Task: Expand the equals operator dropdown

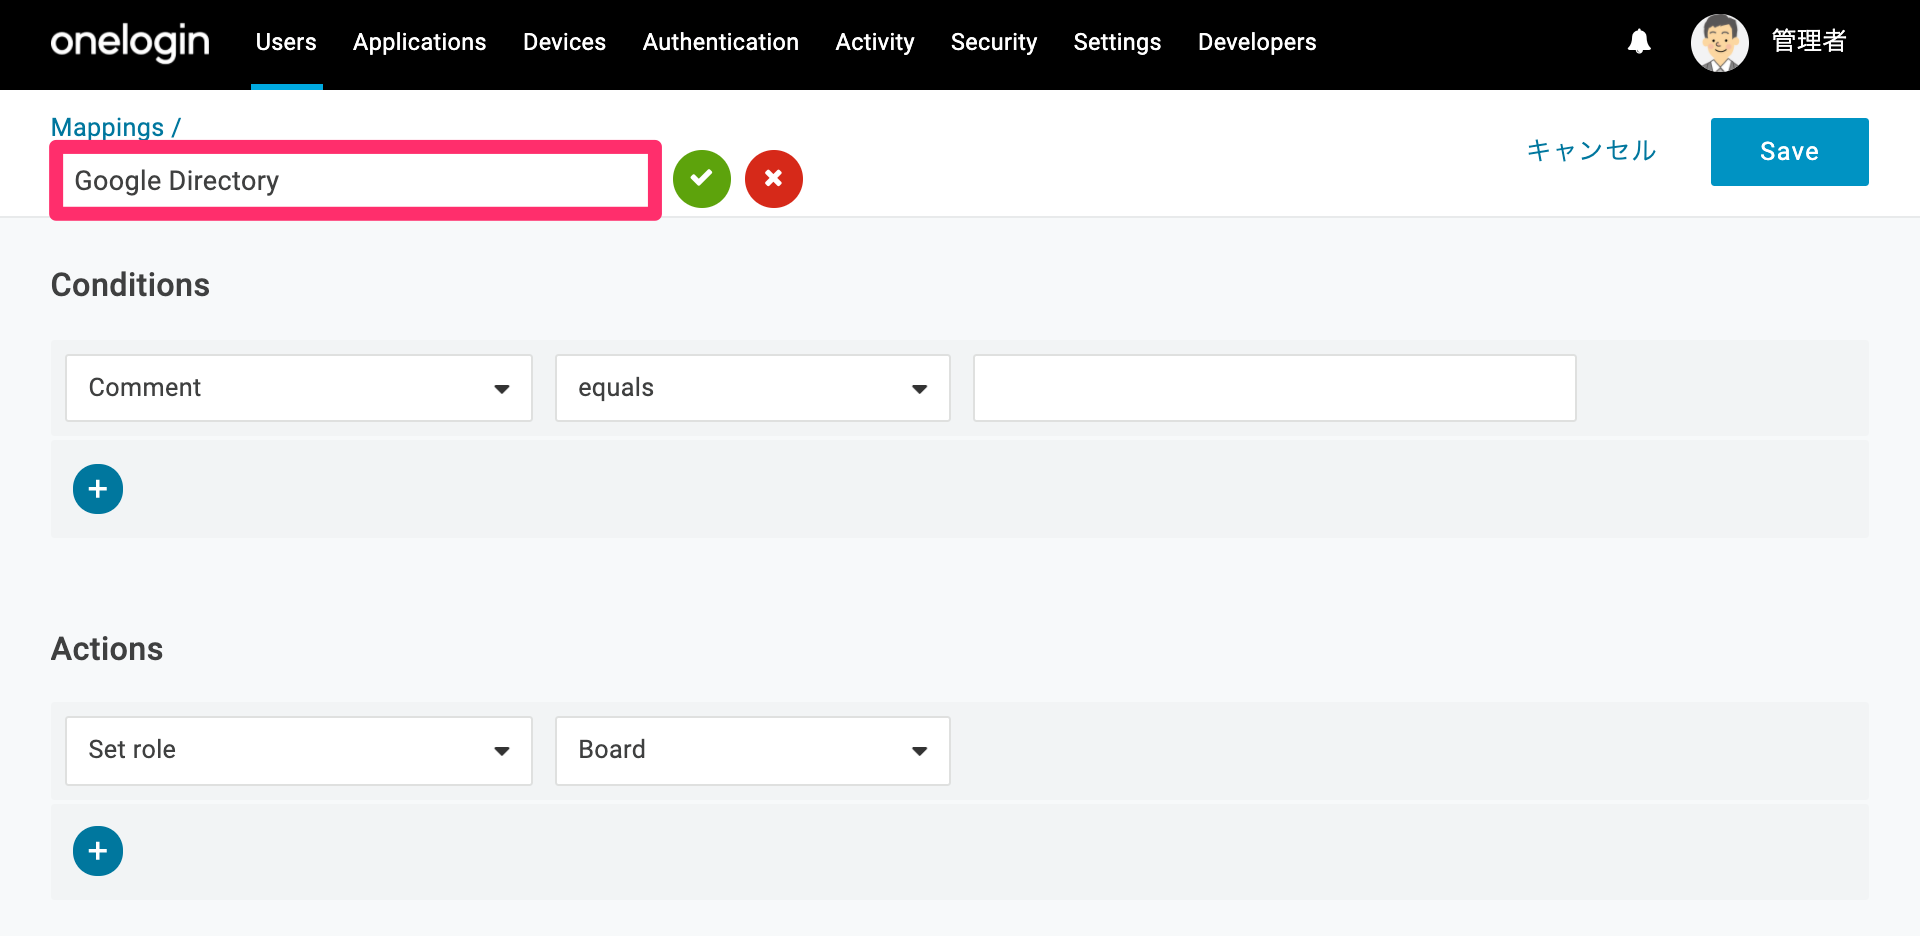Action: click(x=753, y=388)
